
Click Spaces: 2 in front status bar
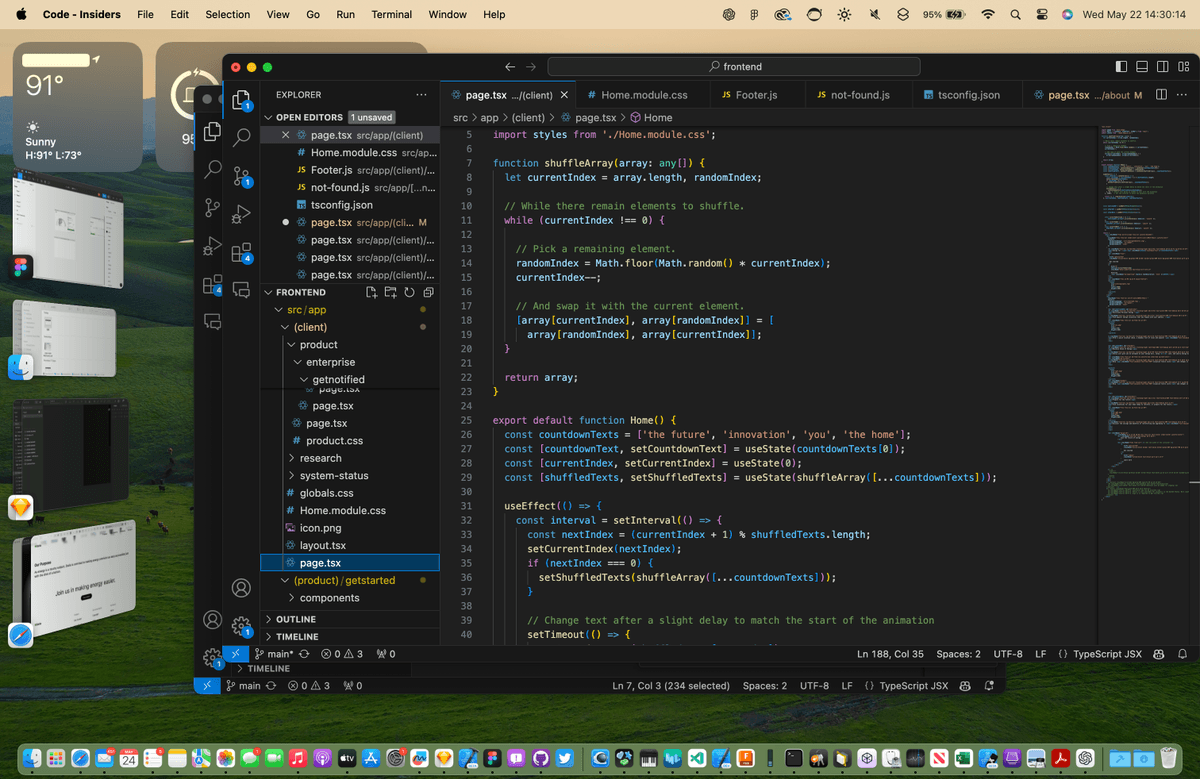tap(958, 654)
